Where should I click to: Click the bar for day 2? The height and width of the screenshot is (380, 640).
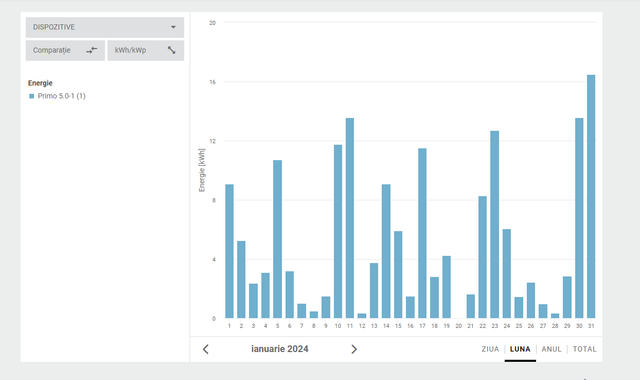tap(241, 280)
